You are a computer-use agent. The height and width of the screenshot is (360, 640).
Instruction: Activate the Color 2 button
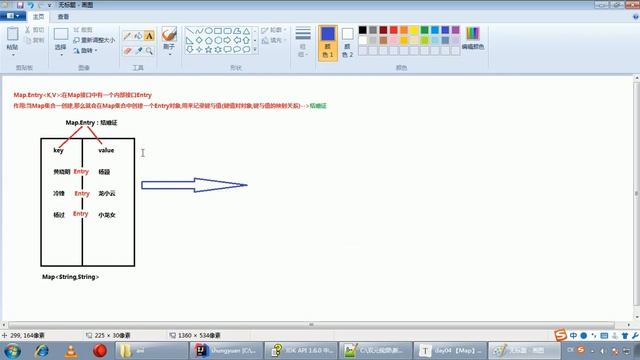pos(347,42)
